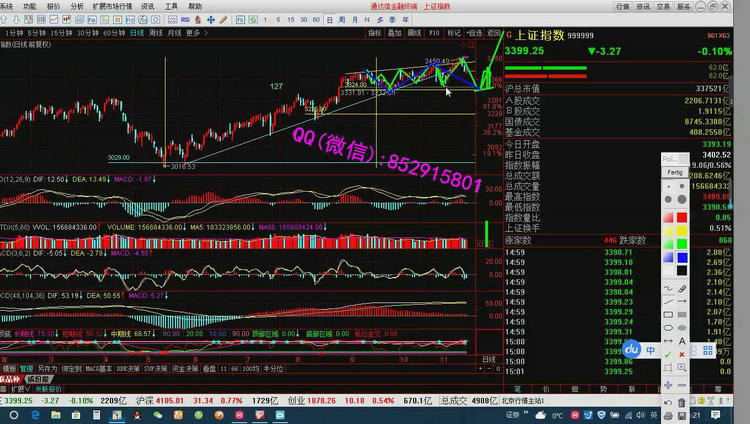
Task: Expand the 更多 periods list
Action: click(x=193, y=32)
